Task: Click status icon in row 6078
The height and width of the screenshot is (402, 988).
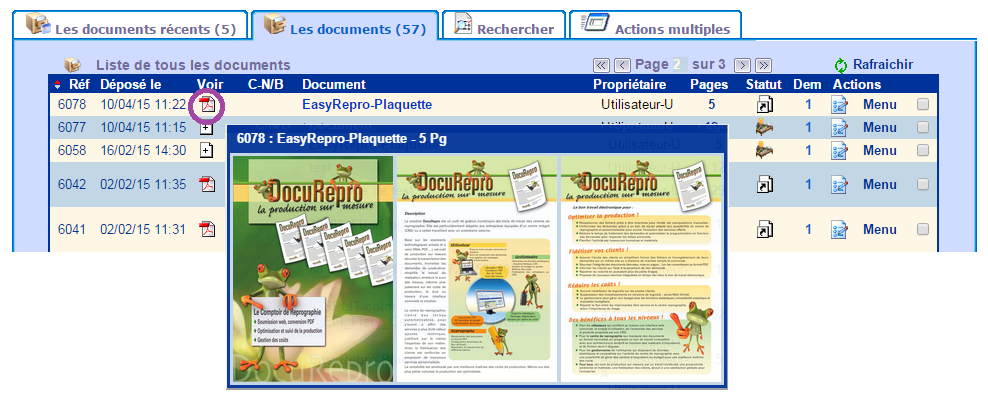Action: [764, 105]
